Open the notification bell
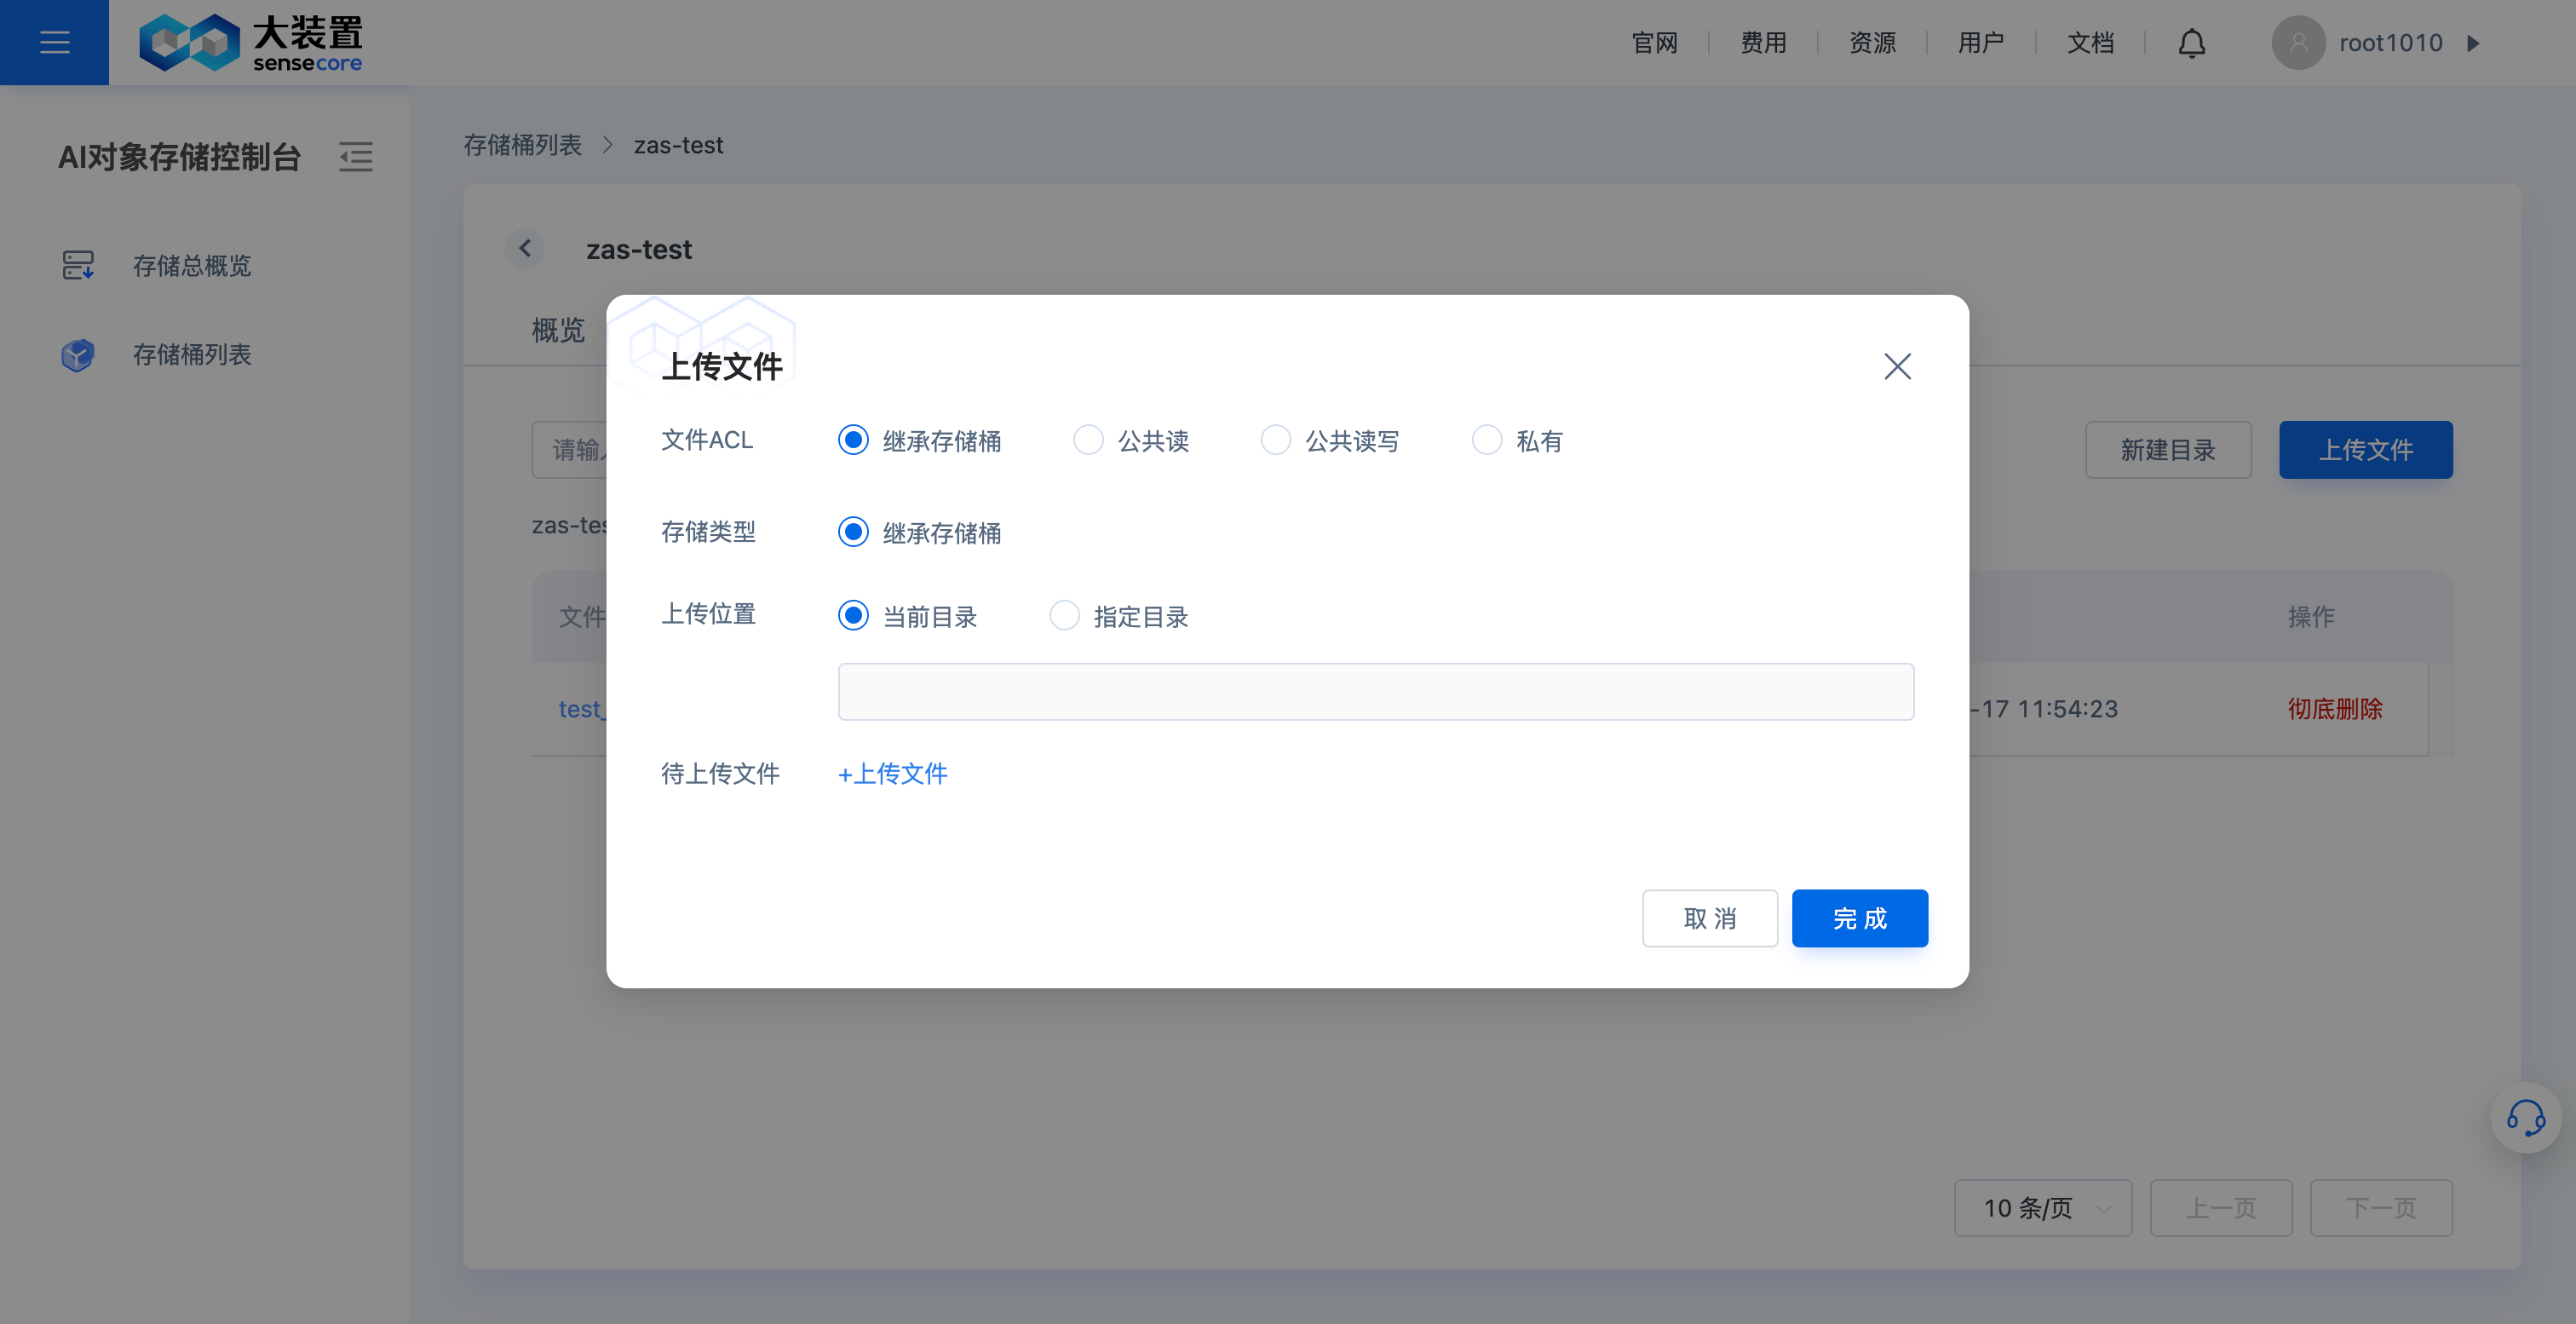The image size is (2576, 1324). tap(2191, 43)
